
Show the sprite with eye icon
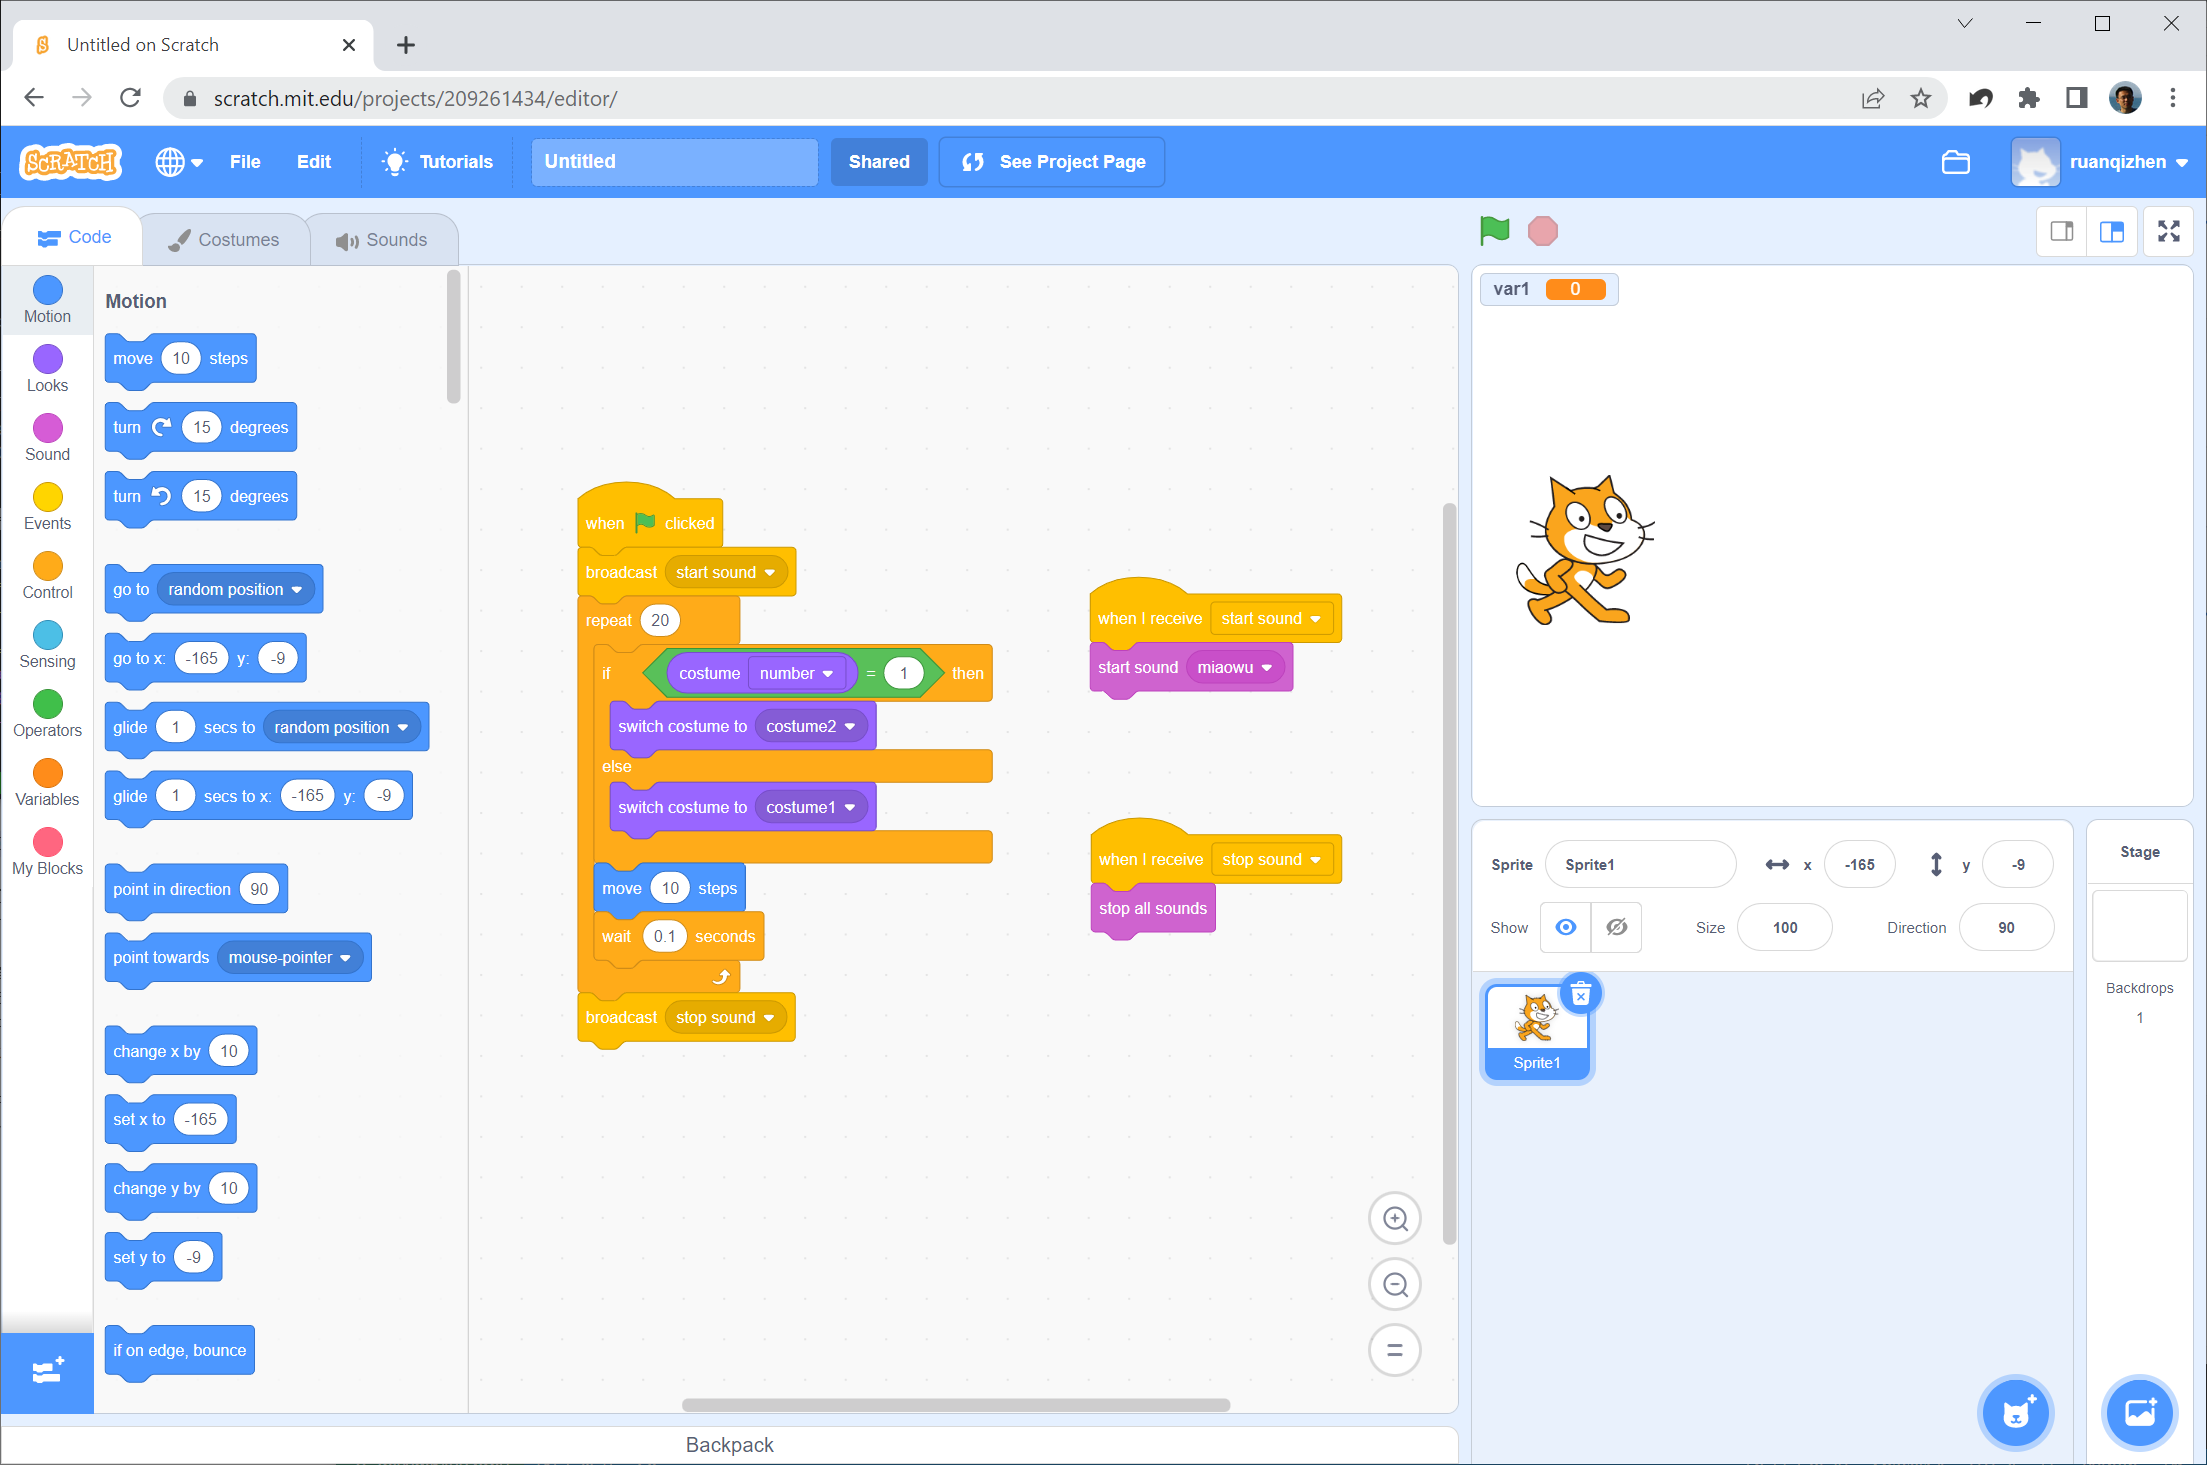1566,928
